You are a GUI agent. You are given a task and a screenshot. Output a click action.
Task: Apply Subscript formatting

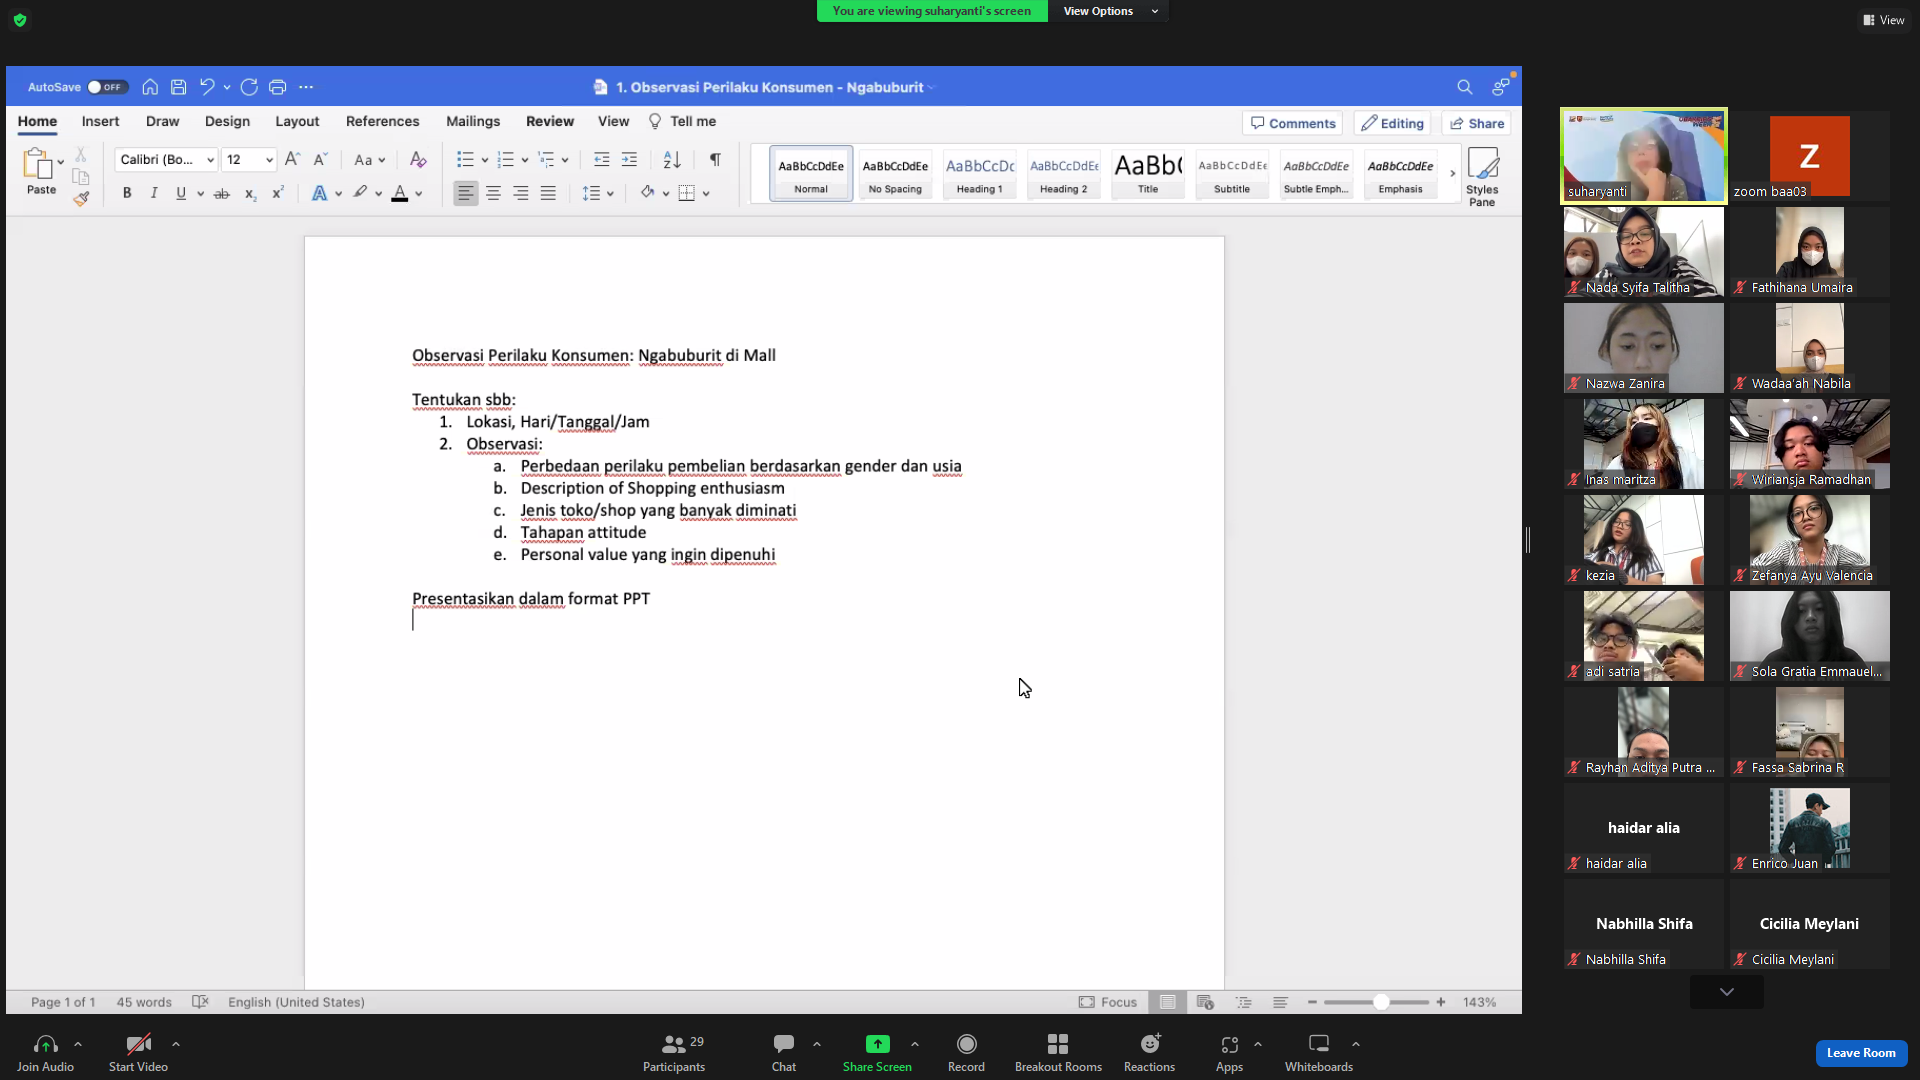click(250, 193)
